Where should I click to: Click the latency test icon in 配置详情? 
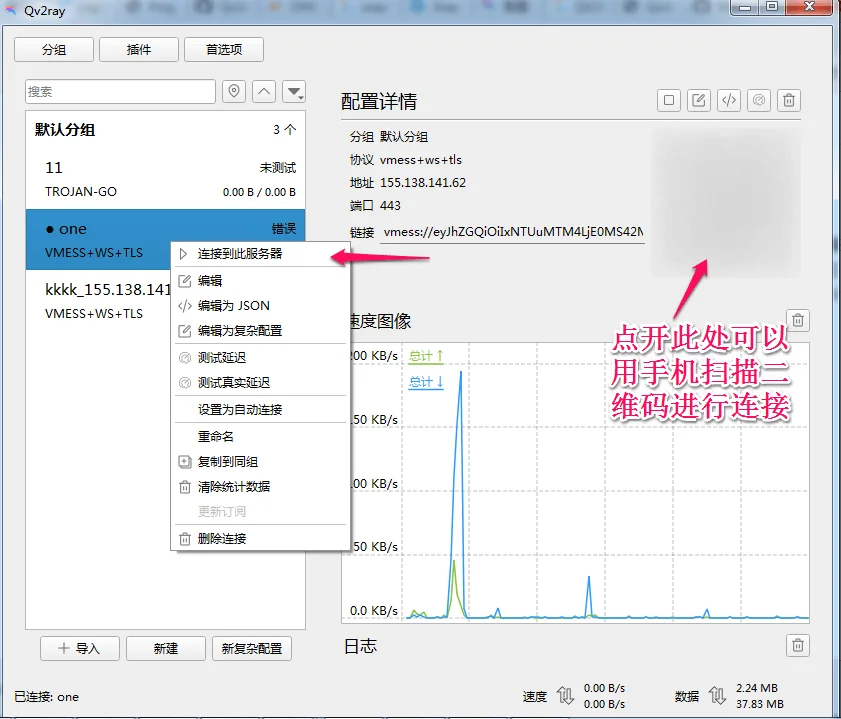click(x=759, y=100)
